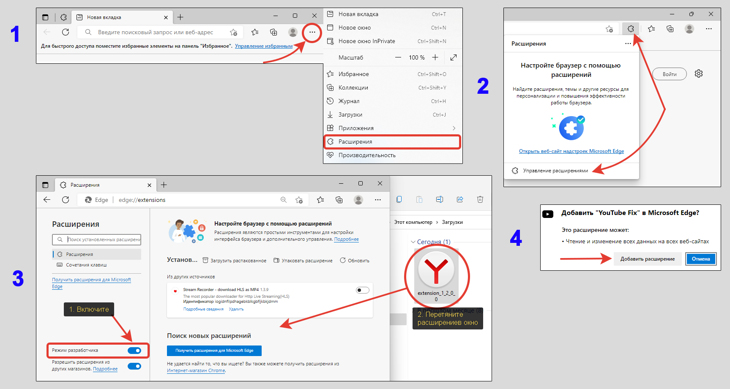Click copy icon in the Explorer Загрузки toolbar
730x389 pixels.
click(399, 200)
